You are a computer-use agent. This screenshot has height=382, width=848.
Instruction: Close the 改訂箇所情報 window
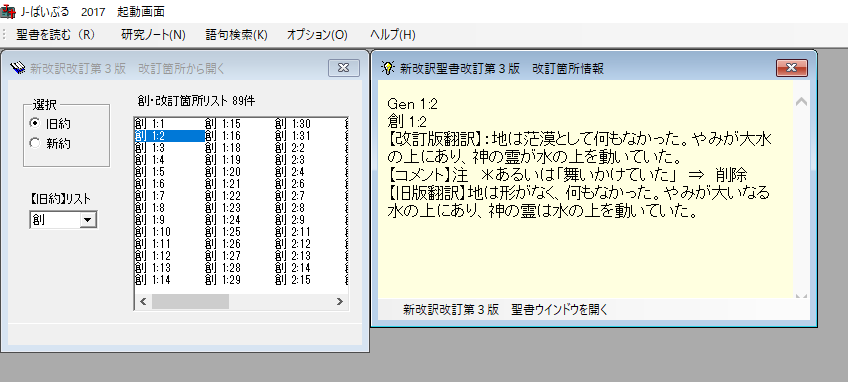792,68
